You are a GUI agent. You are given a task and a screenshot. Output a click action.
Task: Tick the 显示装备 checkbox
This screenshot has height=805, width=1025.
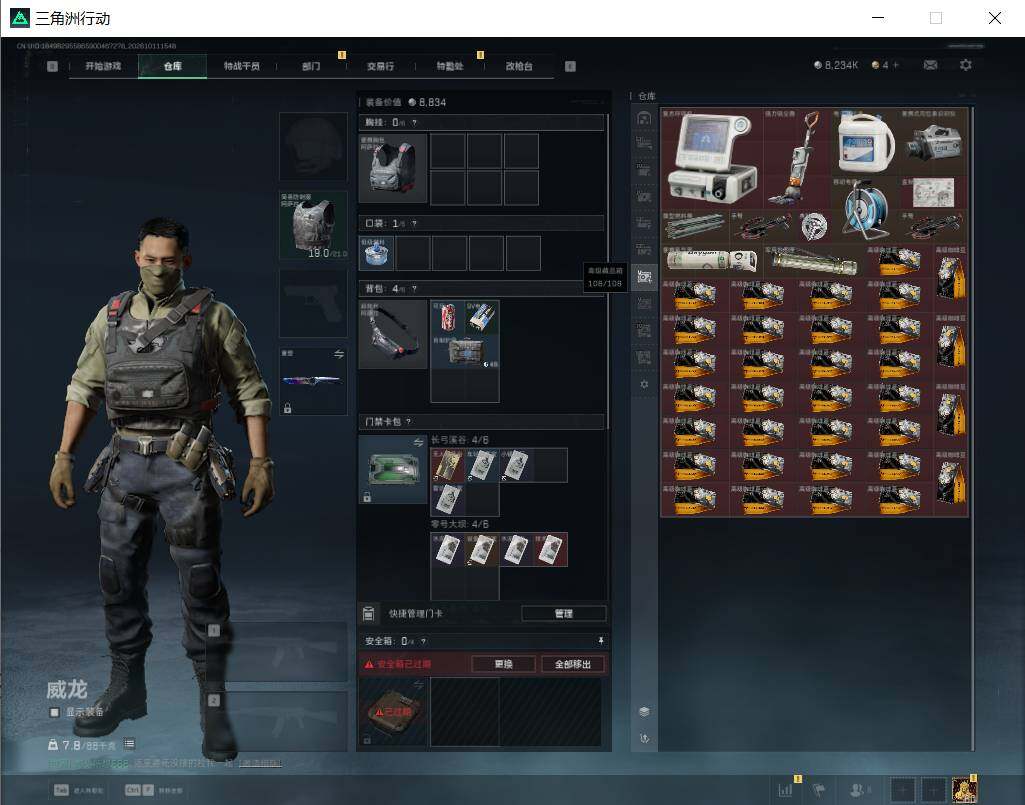(55, 712)
